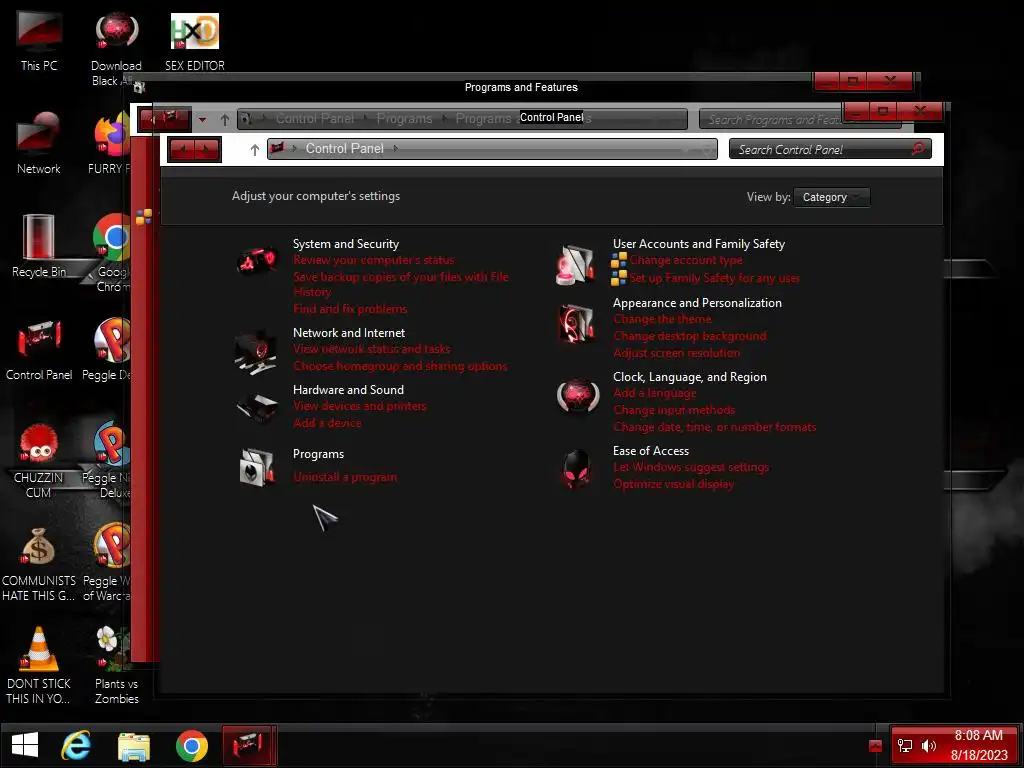Click Add a device link
The width and height of the screenshot is (1024, 768).
[x=327, y=423]
